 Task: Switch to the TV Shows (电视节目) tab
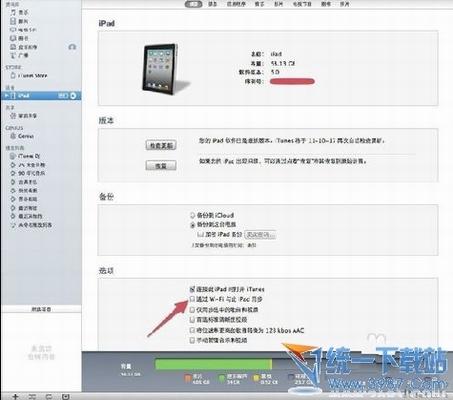(x=302, y=4)
